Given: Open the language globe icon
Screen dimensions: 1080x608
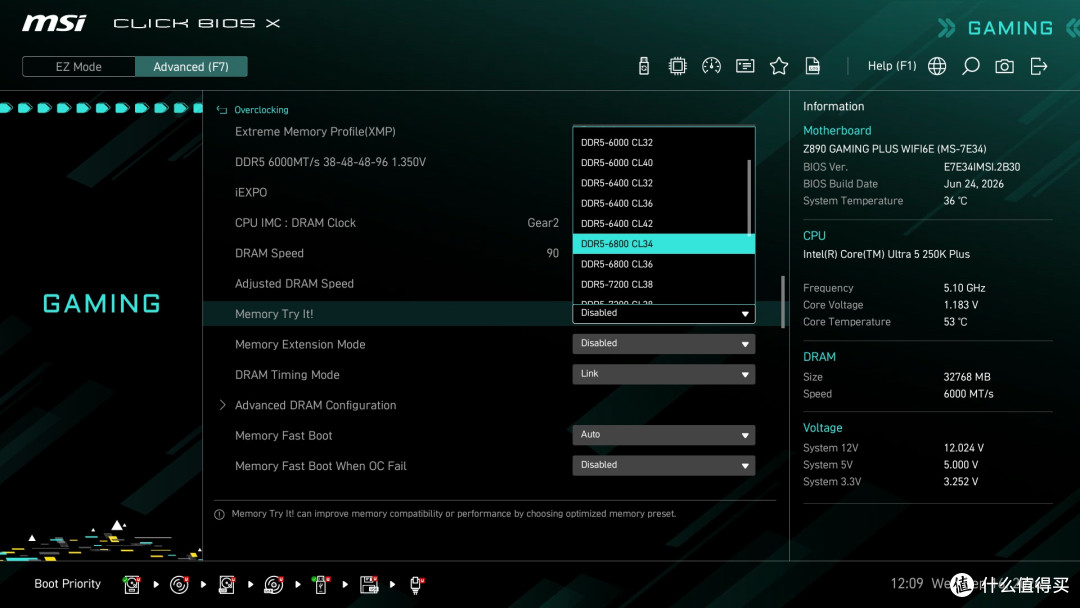Looking at the screenshot, I should click(937, 66).
